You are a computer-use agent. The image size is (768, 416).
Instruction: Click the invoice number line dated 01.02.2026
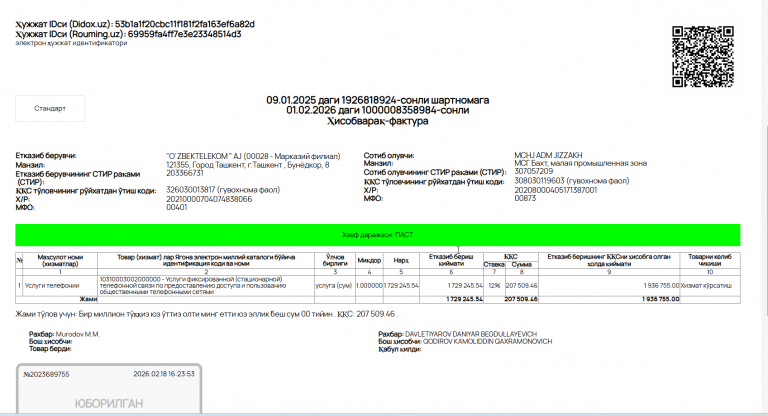coord(378,110)
